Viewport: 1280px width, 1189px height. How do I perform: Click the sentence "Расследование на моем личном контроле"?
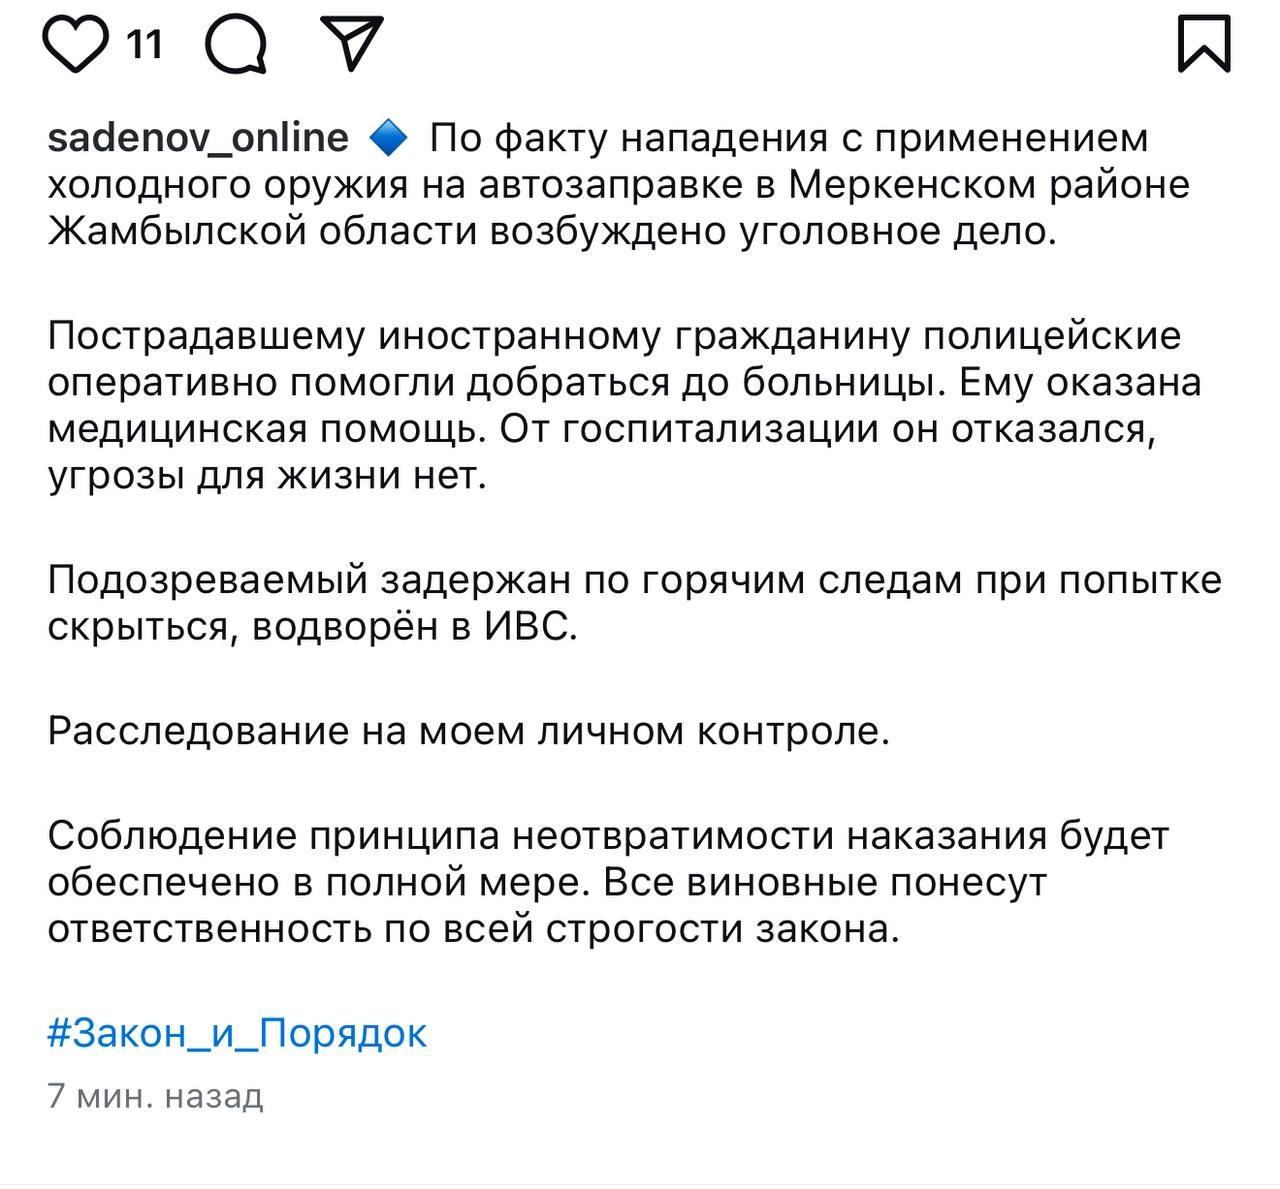click(x=468, y=732)
